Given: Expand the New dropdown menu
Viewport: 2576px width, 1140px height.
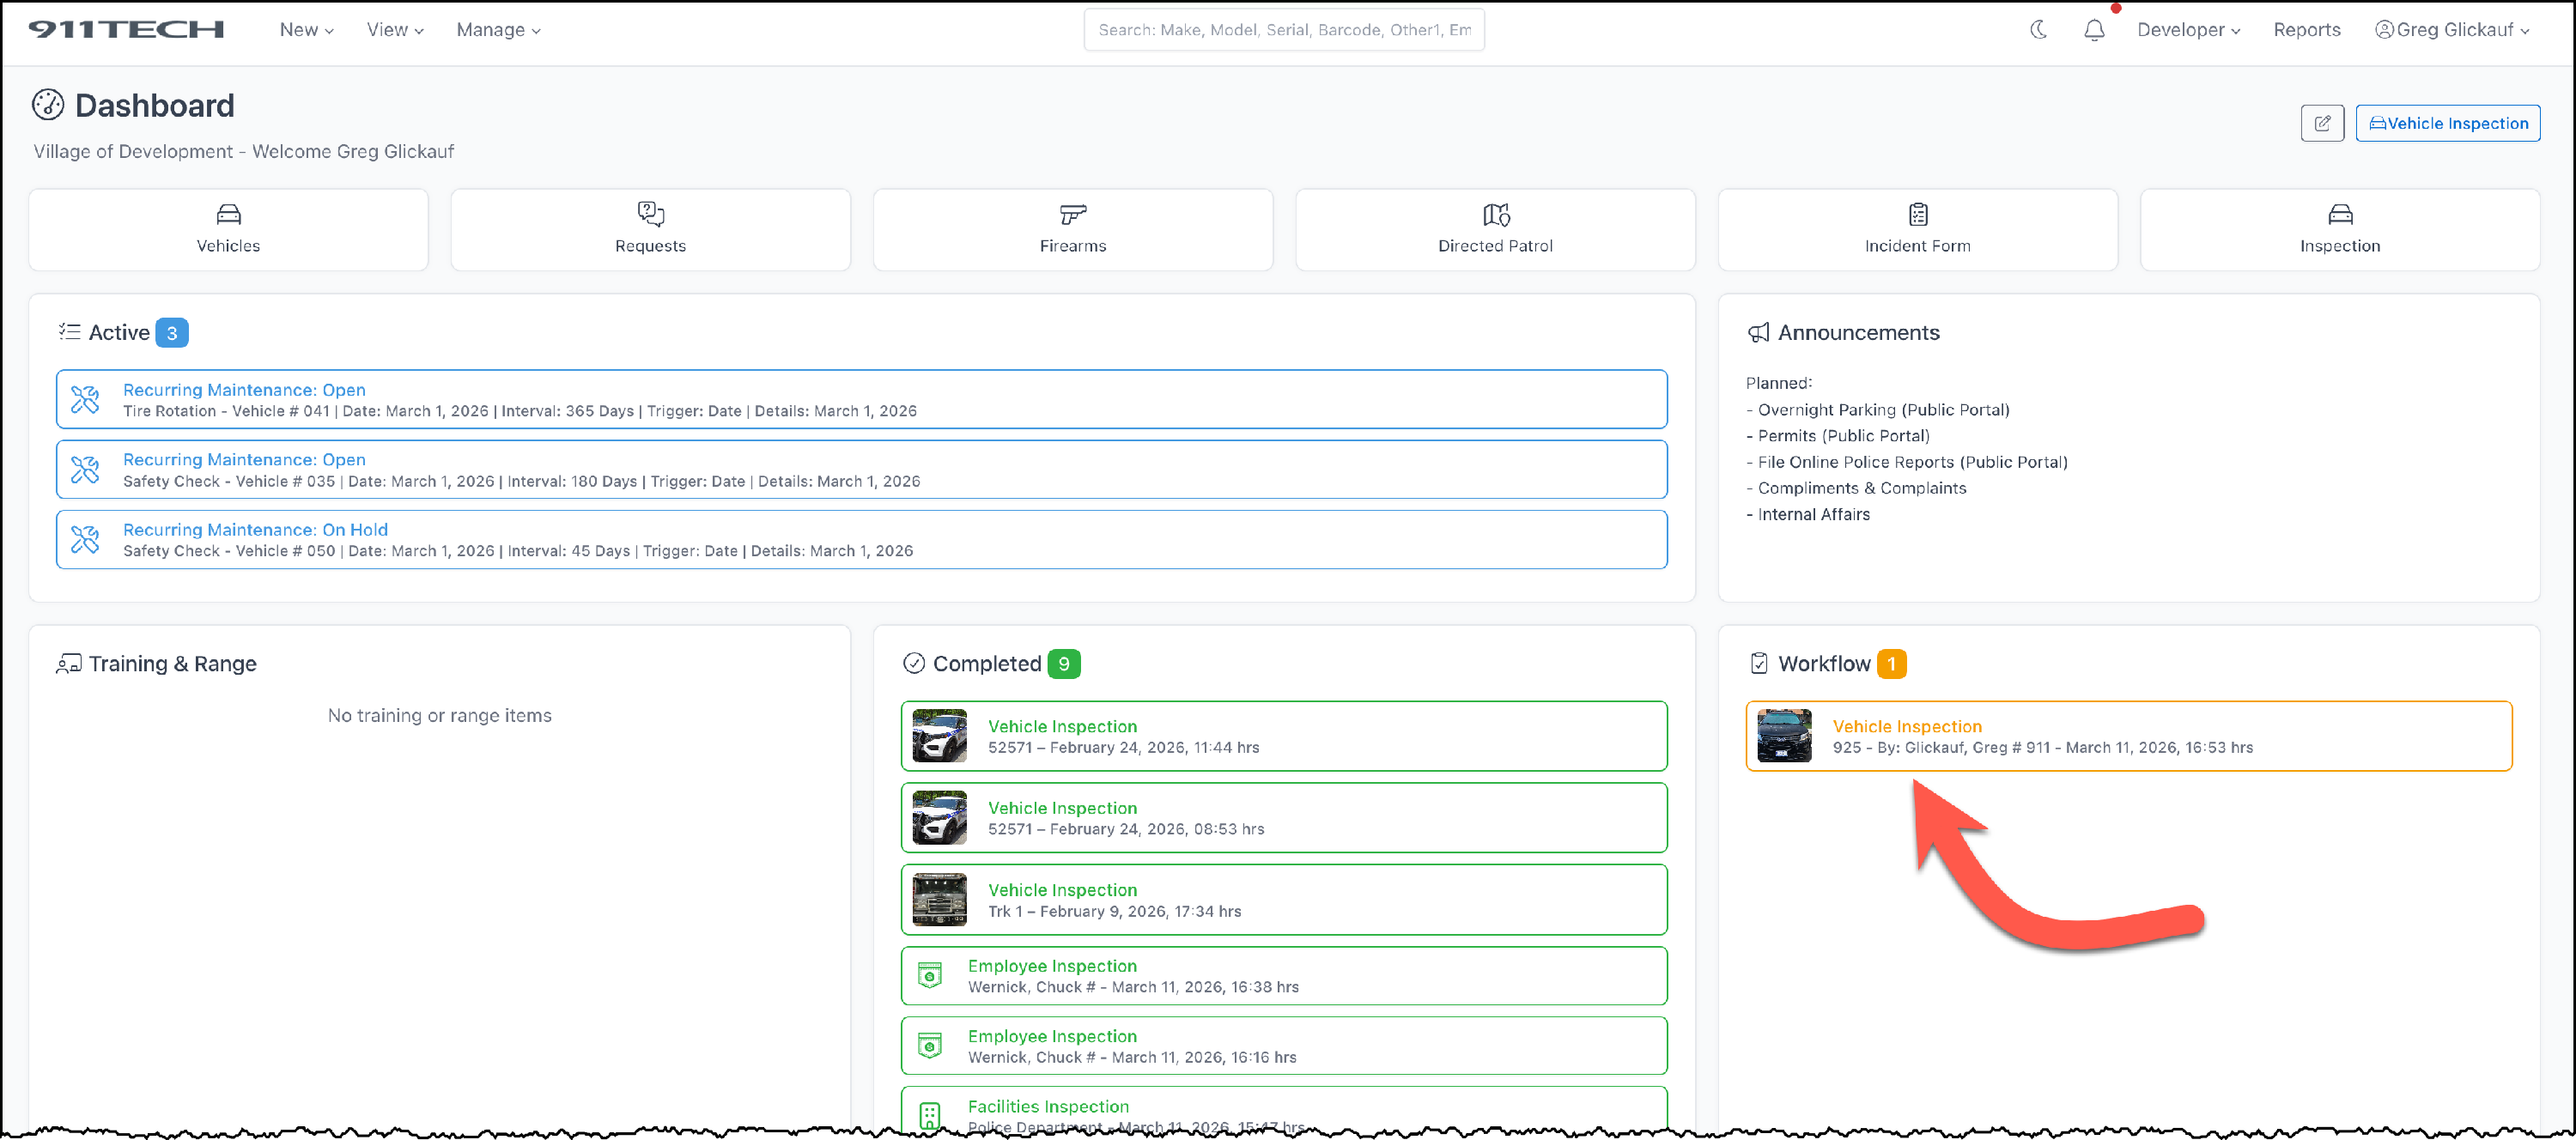Looking at the screenshot, I should pos(306,30).
